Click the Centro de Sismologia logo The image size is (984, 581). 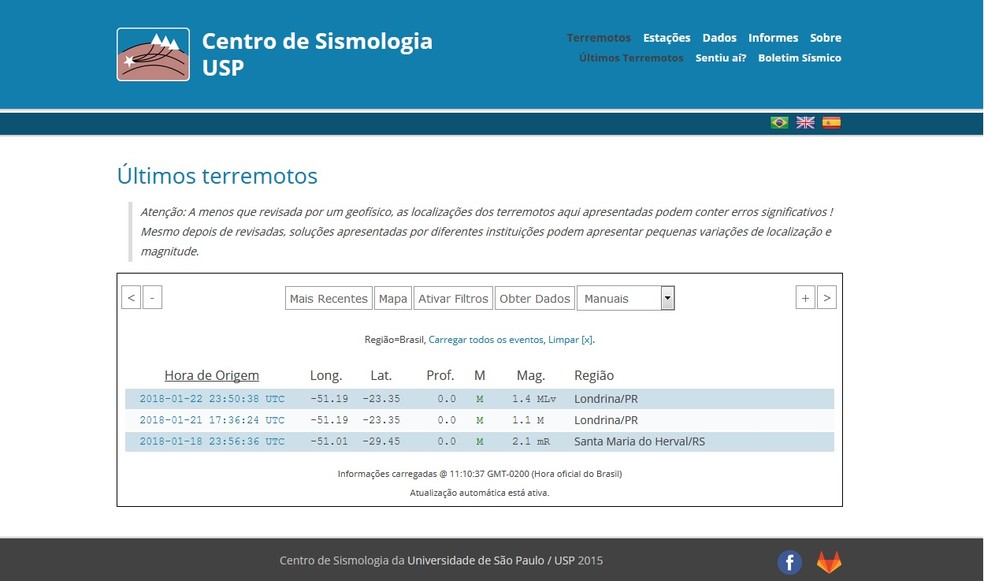click(153, 54)
